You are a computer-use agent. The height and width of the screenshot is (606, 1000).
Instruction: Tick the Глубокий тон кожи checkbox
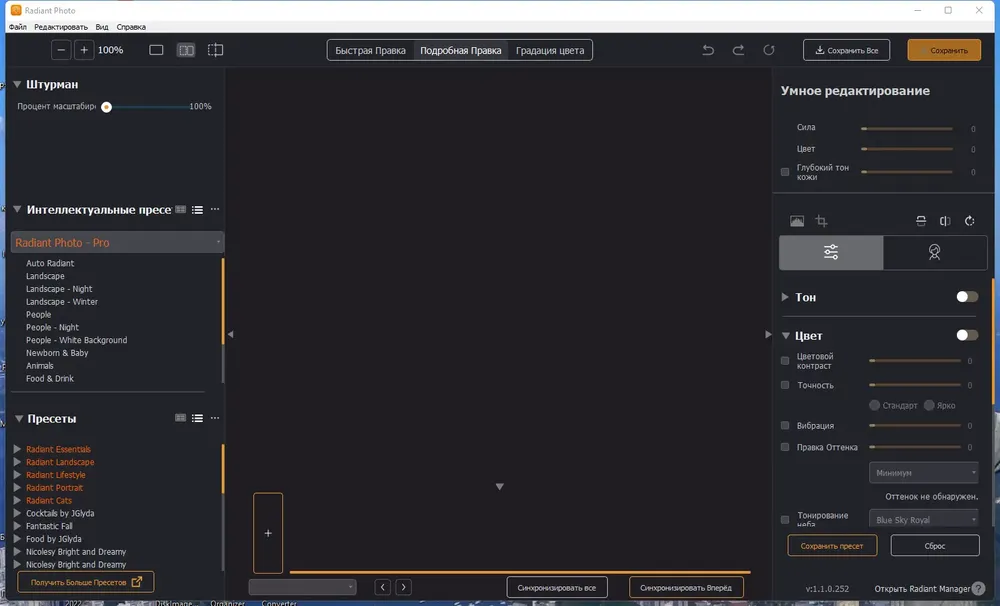[785, 172]
